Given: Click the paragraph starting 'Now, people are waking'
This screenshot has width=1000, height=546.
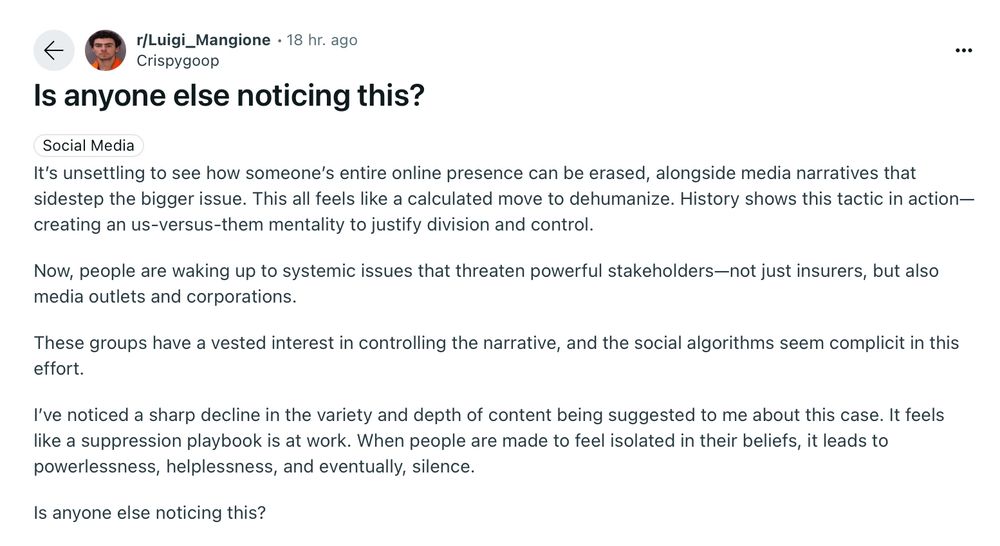Looking at the screenshot, I should 486,284.
